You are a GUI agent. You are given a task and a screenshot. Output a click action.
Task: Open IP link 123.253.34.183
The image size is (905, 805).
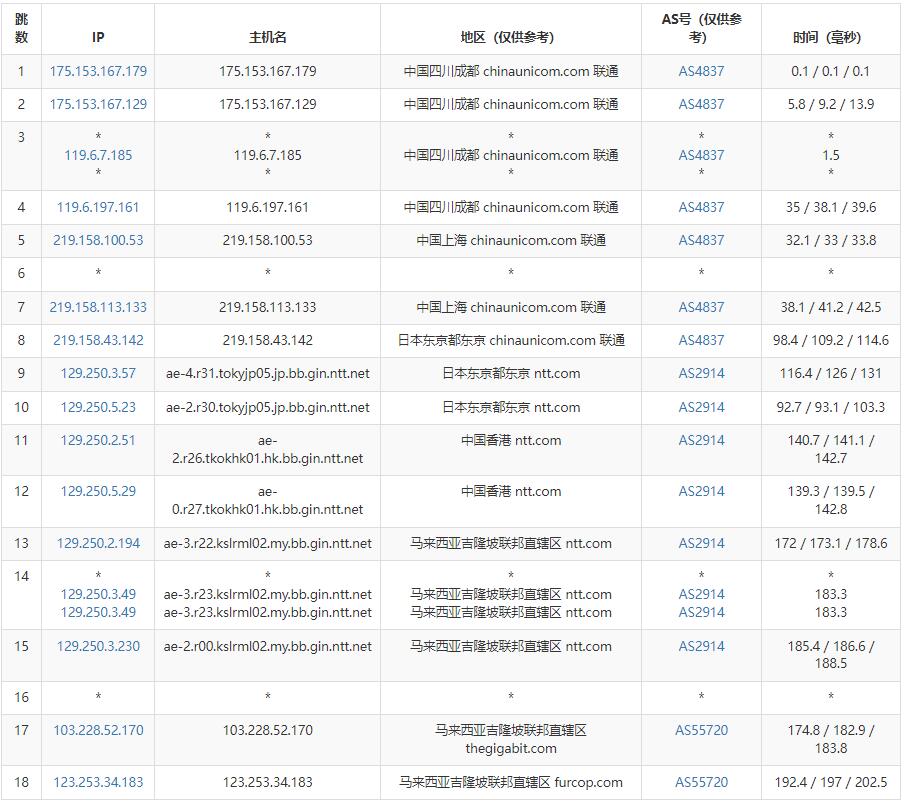(98, 782)
